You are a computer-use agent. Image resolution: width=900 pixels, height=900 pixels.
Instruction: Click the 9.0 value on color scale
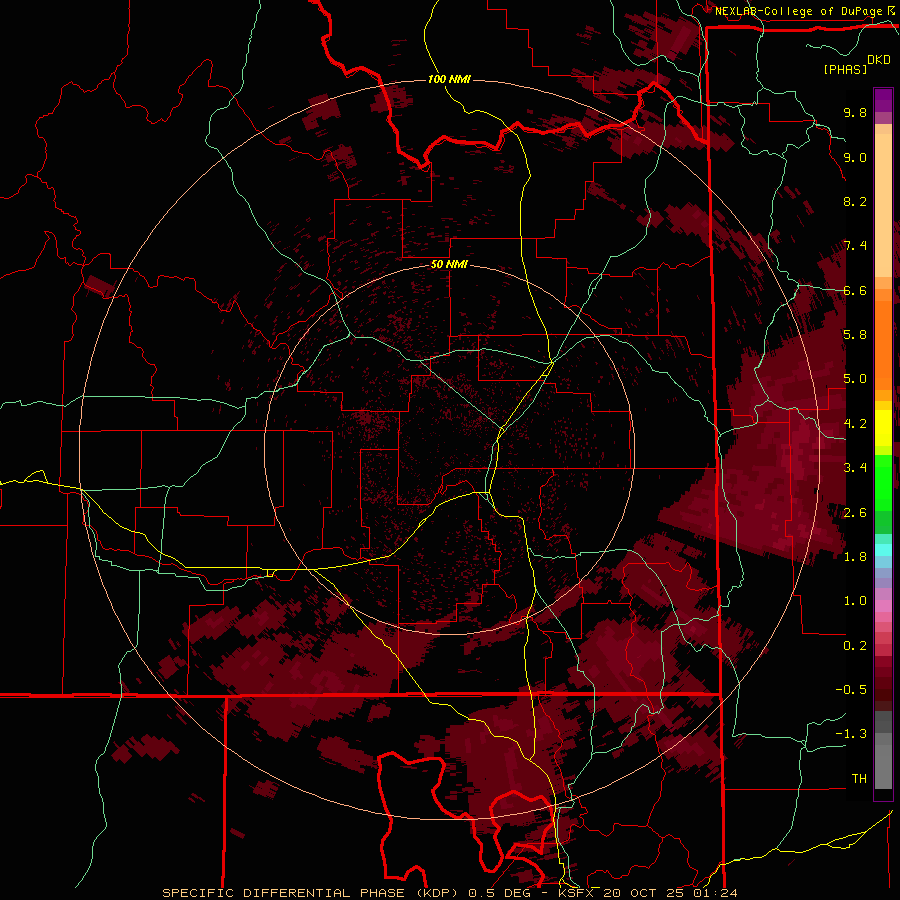pos(855,157)
